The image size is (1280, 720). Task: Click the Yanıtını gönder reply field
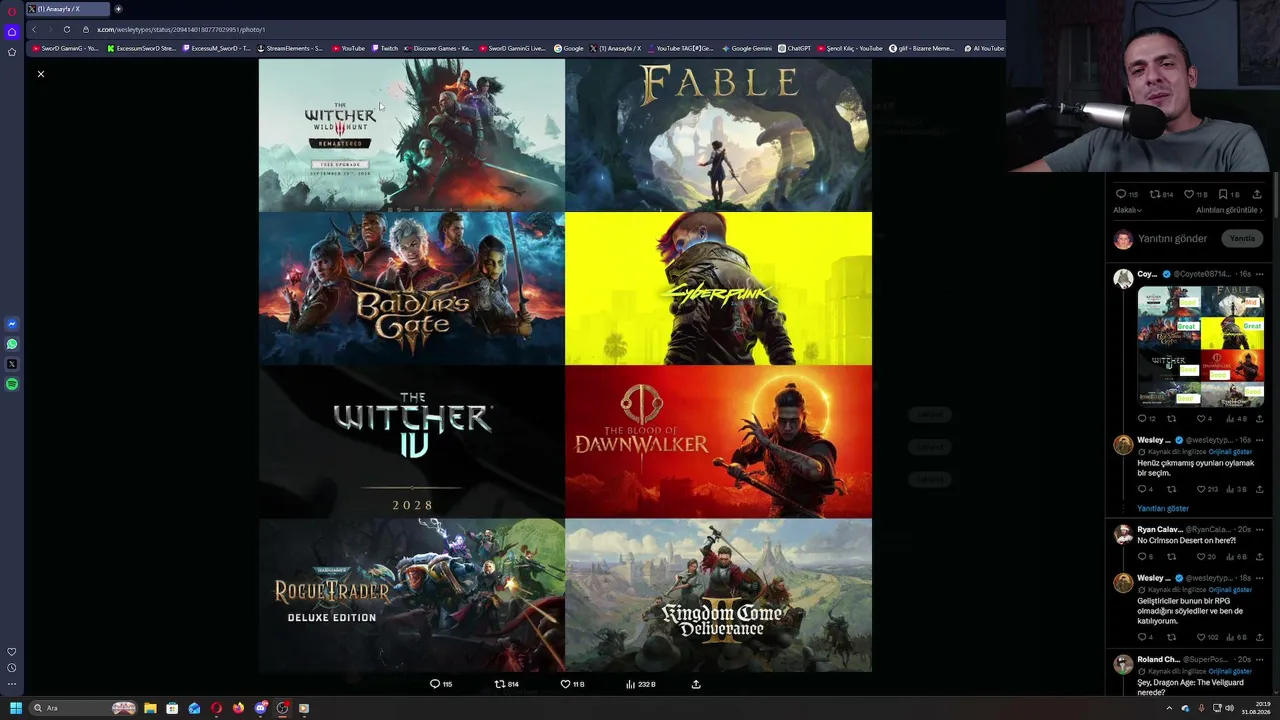[x=1173, y=239]
